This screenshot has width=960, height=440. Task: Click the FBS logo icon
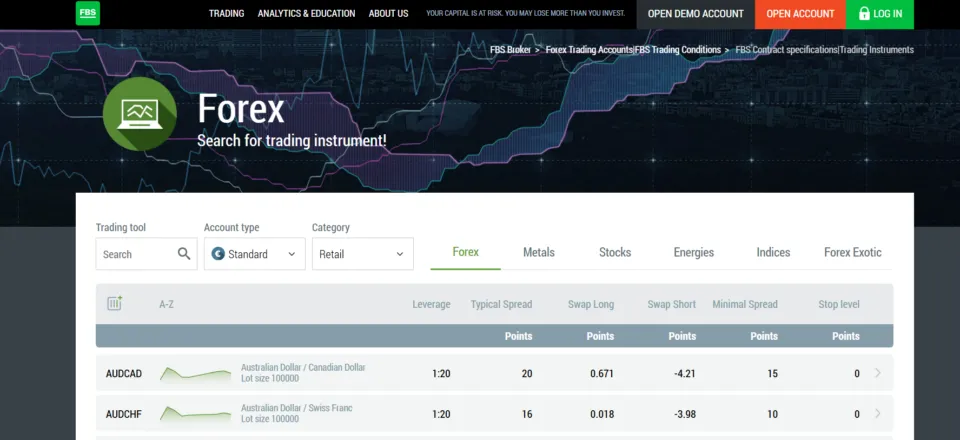pyautogui.click(x=88, y=14)
